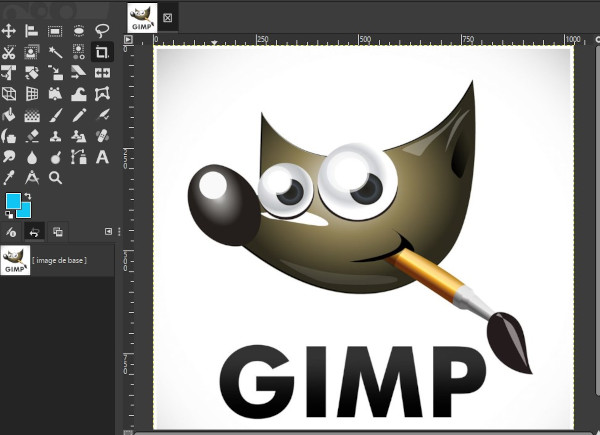Activate the Rotate tool
Viewport: 600px width, 435px height.
(x=32, y=73)
